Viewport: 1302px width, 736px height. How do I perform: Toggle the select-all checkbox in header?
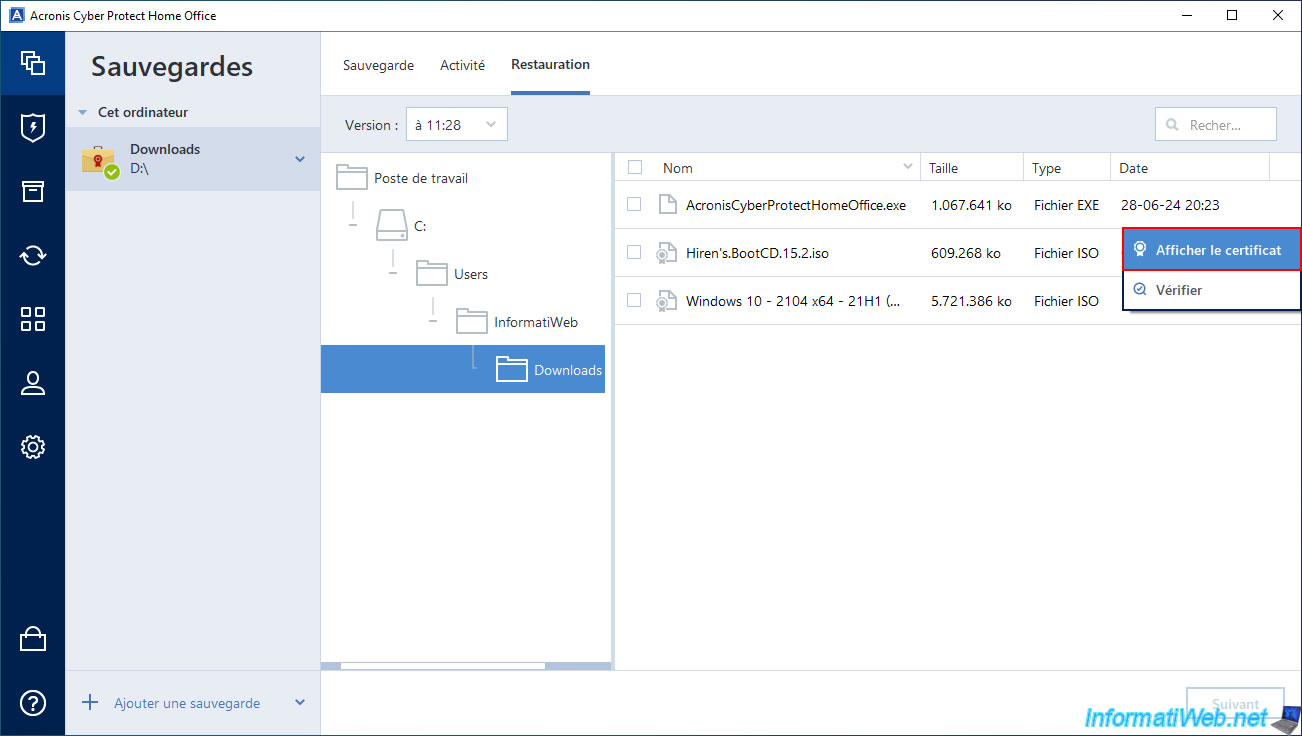click(634, 167)
